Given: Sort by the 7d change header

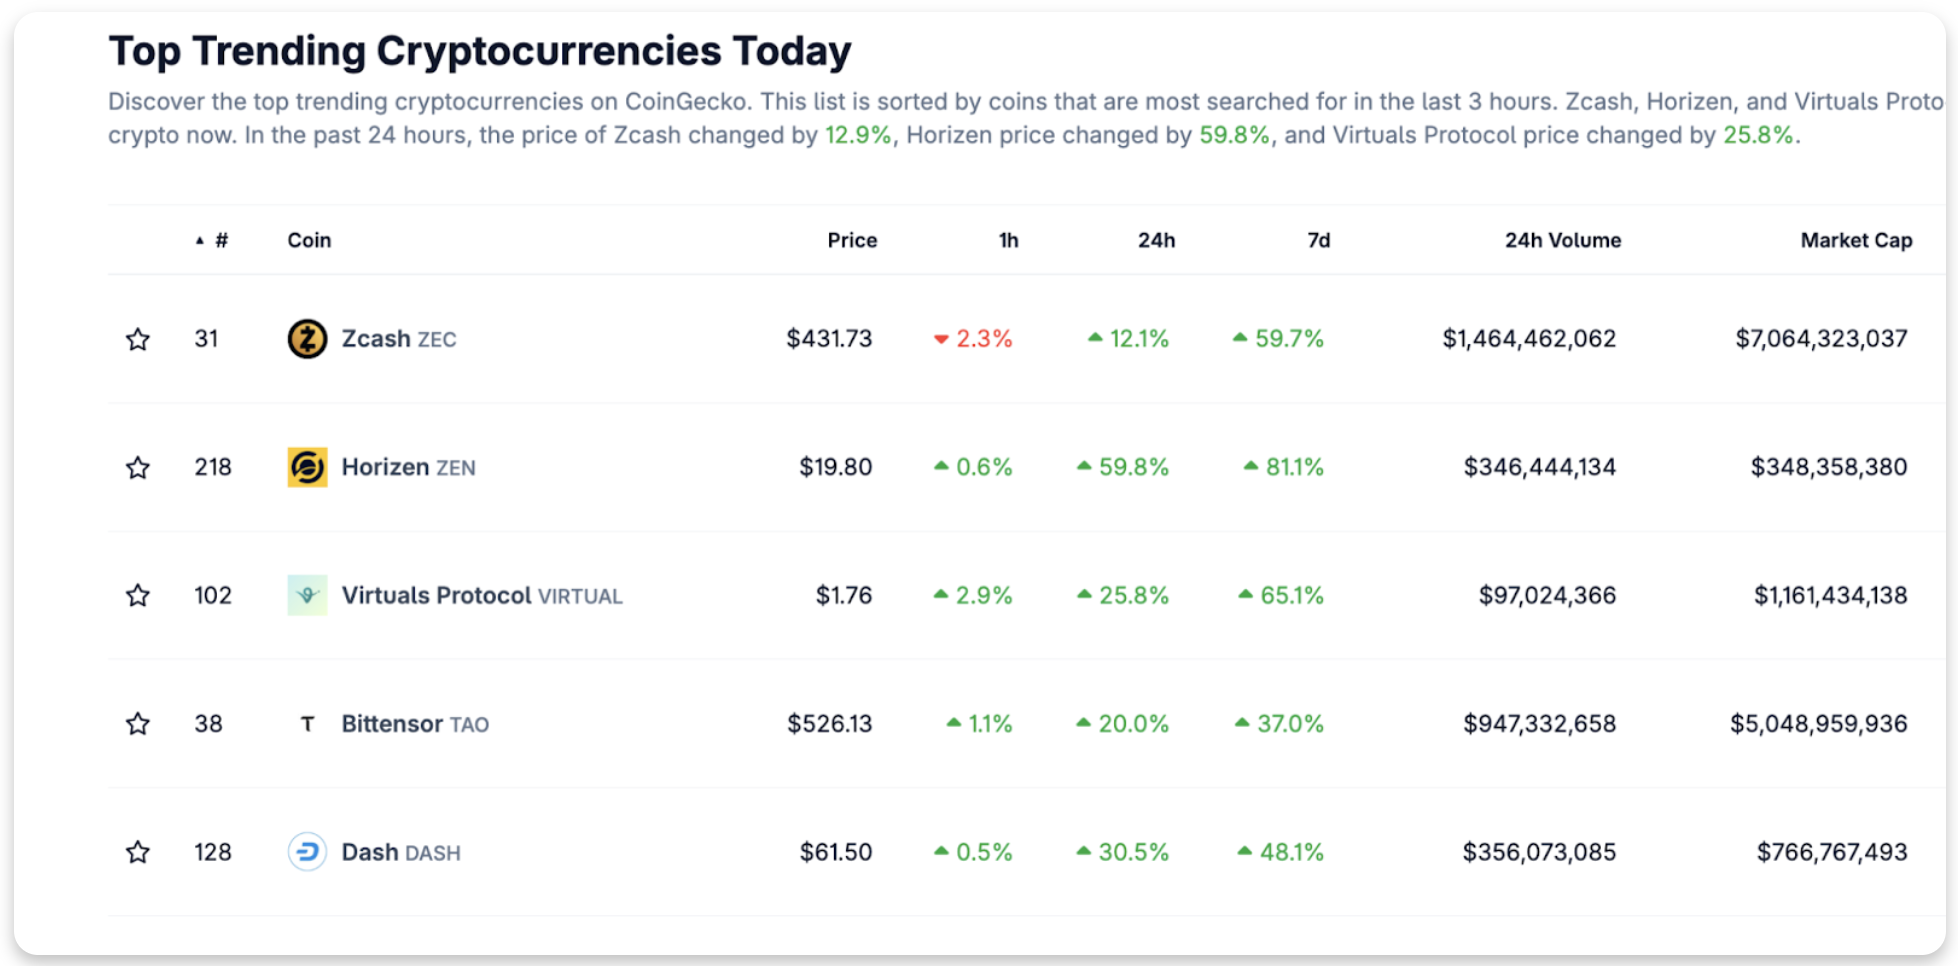Looking at the screenshot, I should click(x=1318, y=240).
